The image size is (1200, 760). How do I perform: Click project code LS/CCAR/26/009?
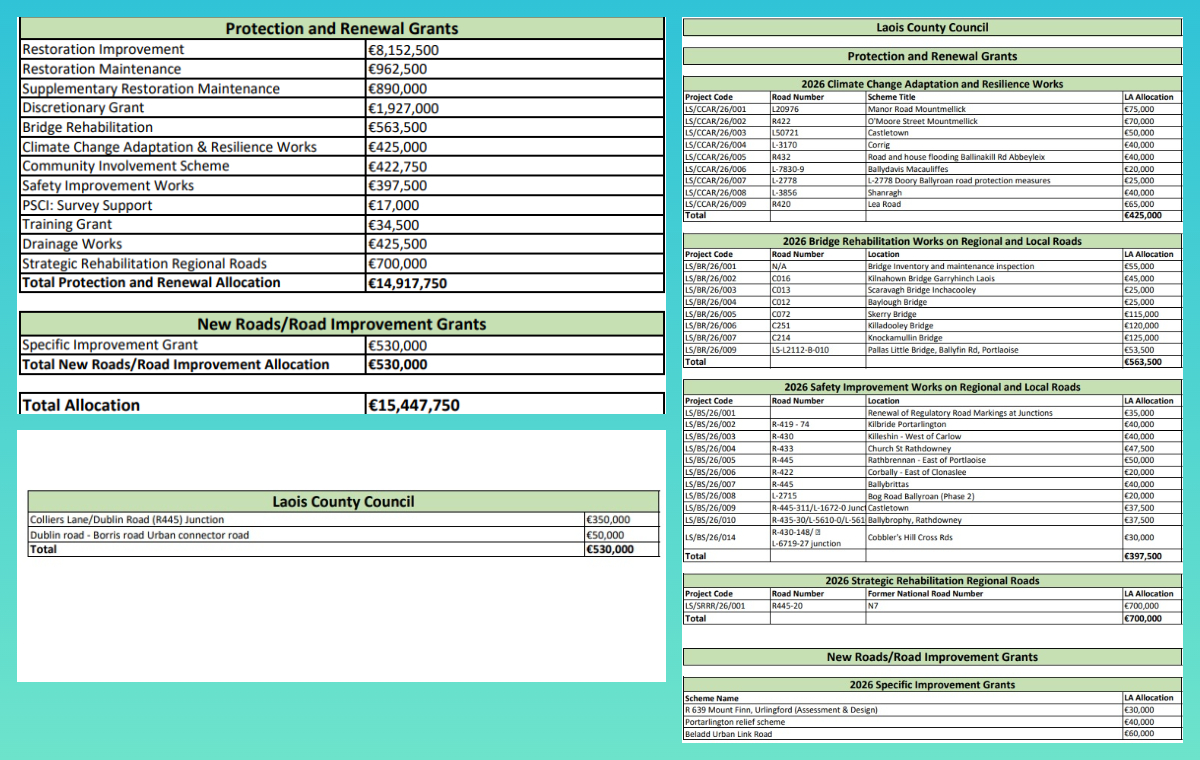tap(715, 203)
